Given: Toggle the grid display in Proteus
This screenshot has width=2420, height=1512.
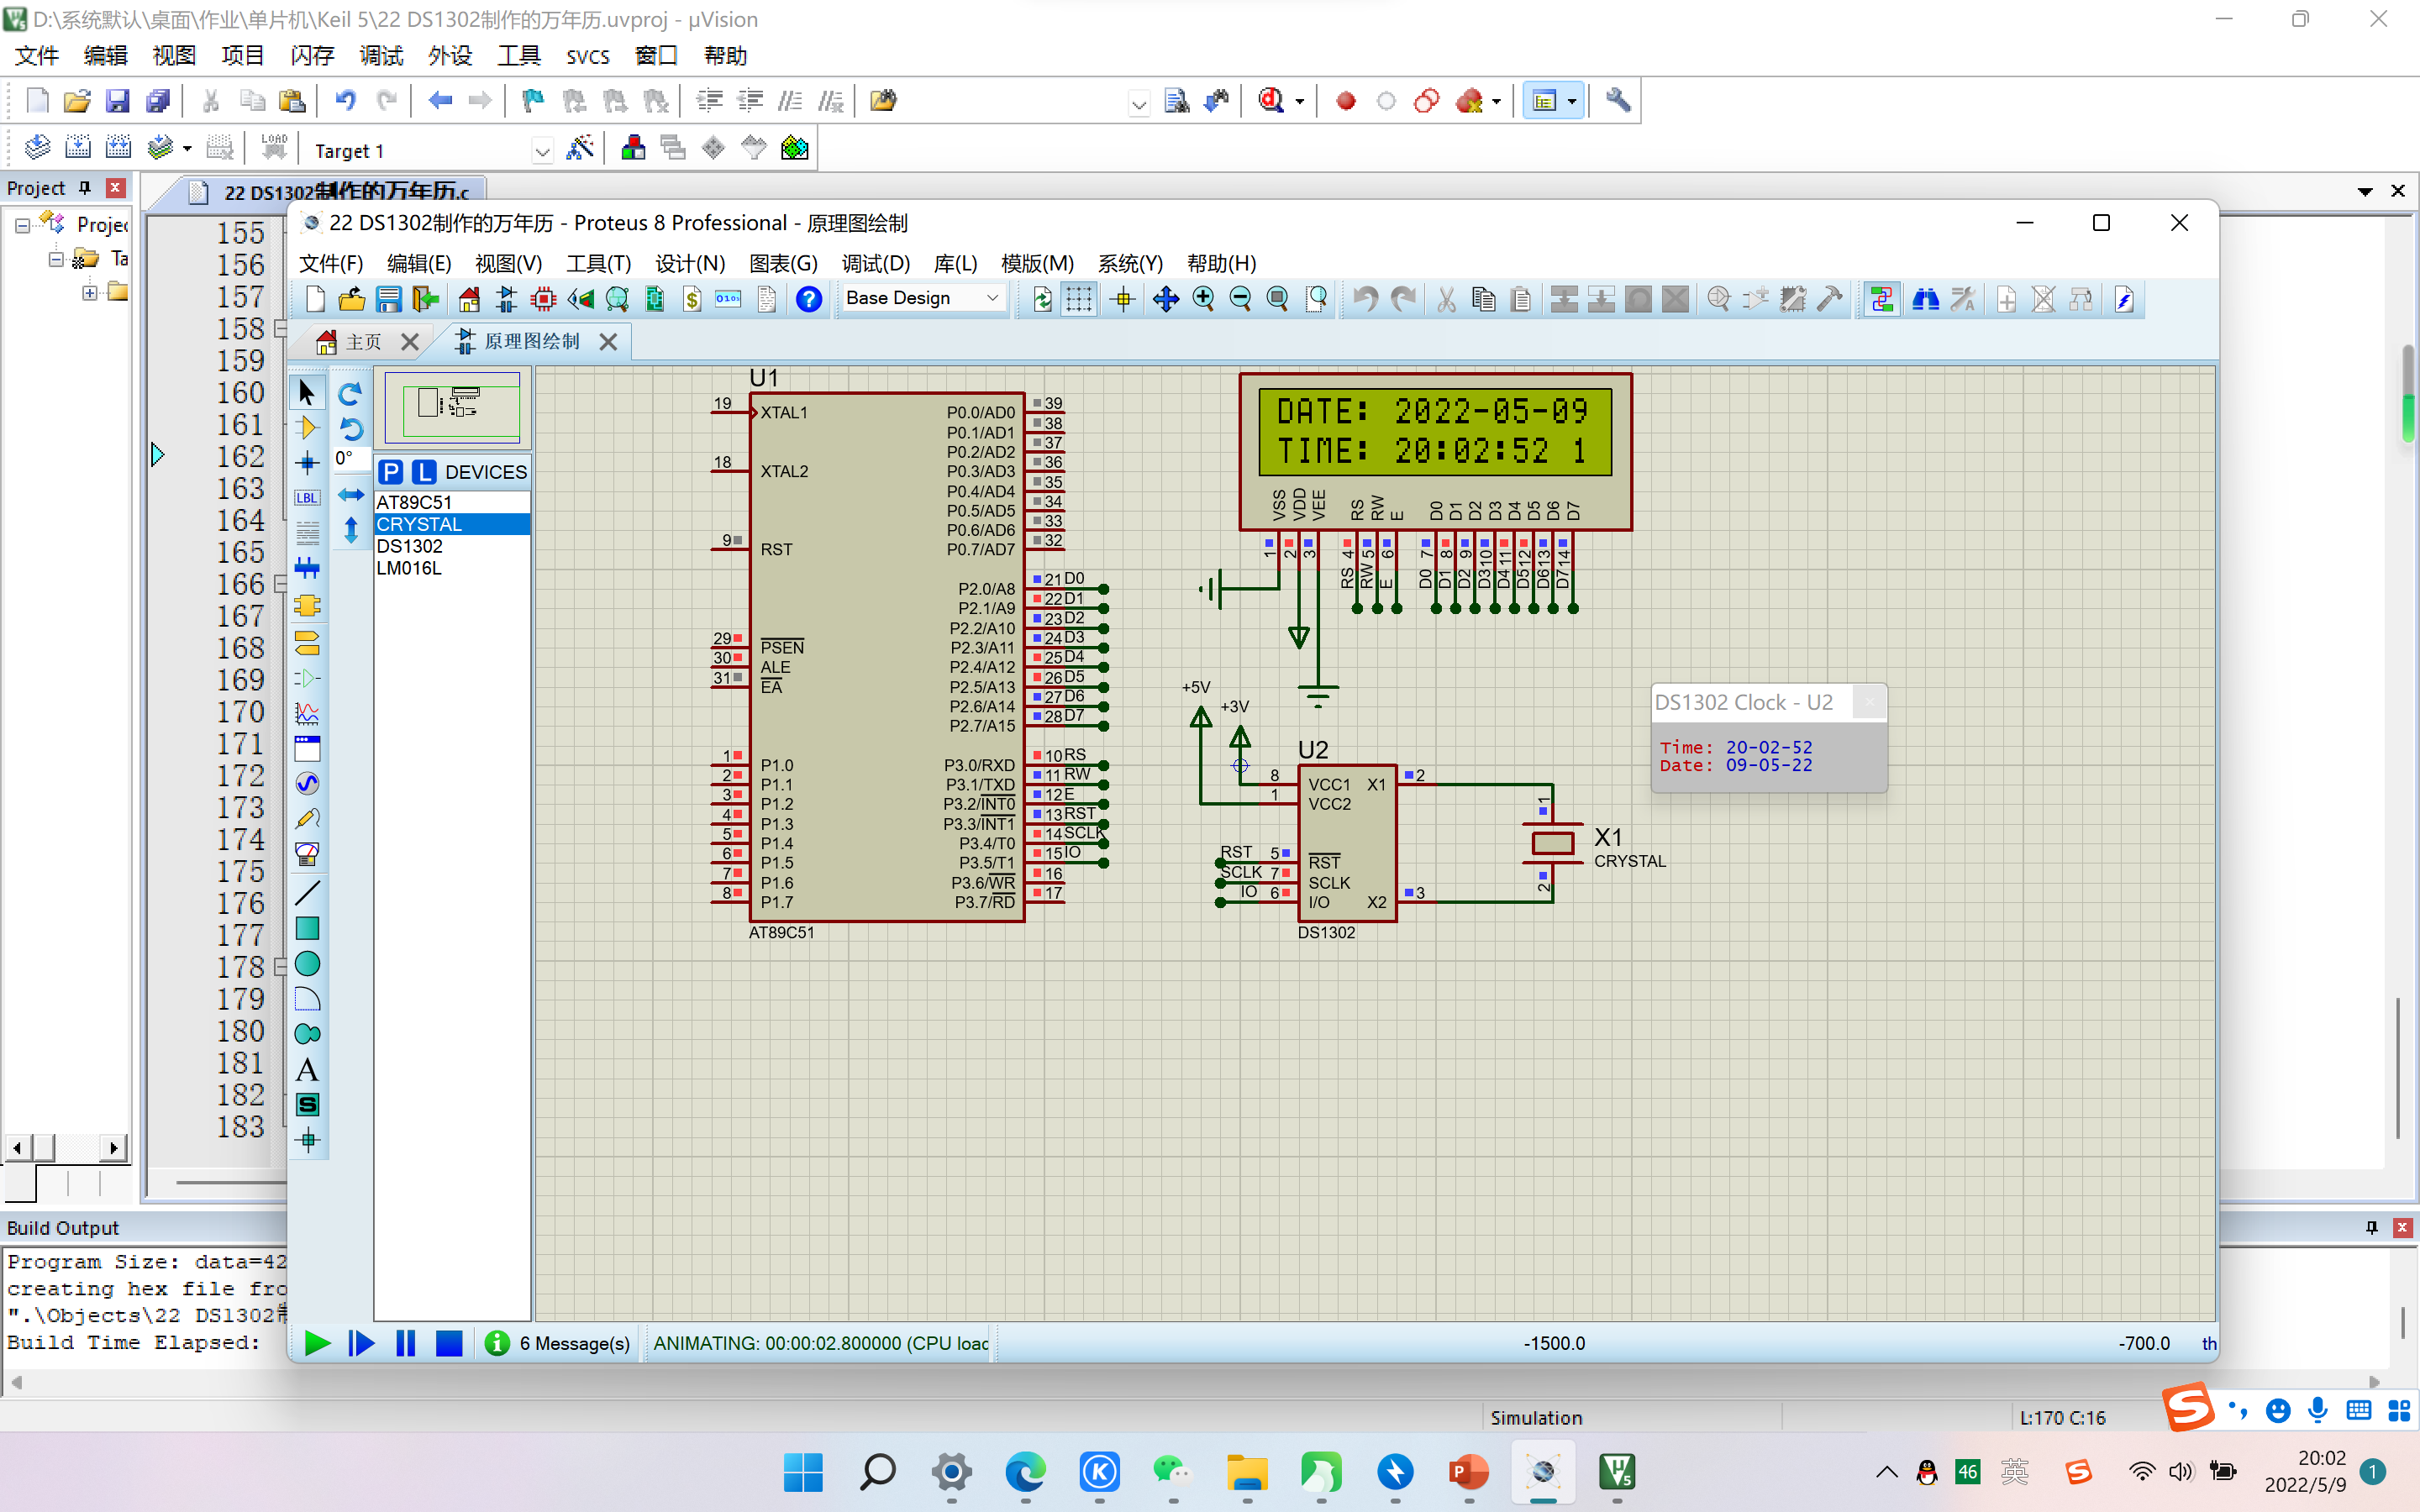Looking at the screenshot, I should 1079,299.
